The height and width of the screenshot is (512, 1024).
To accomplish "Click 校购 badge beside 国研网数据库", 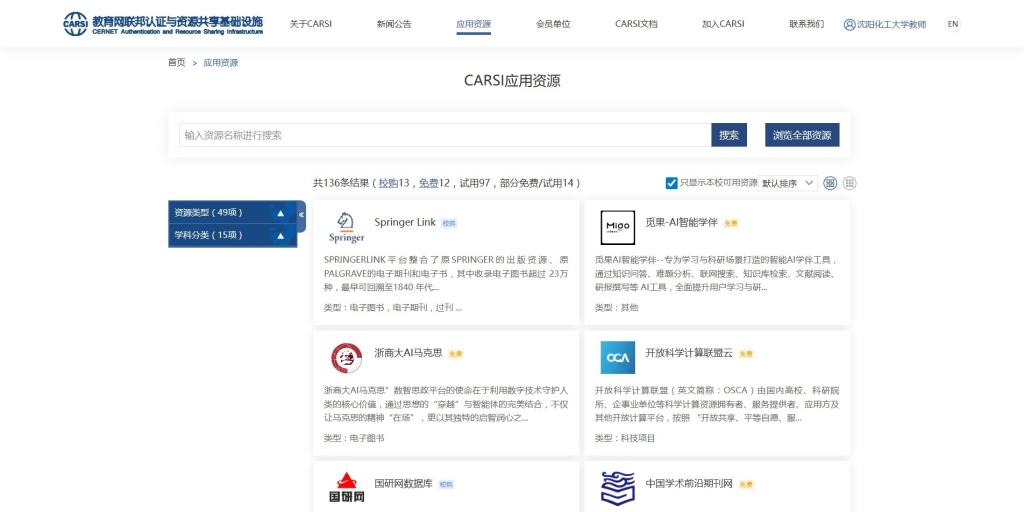I will tap(445, 485).
